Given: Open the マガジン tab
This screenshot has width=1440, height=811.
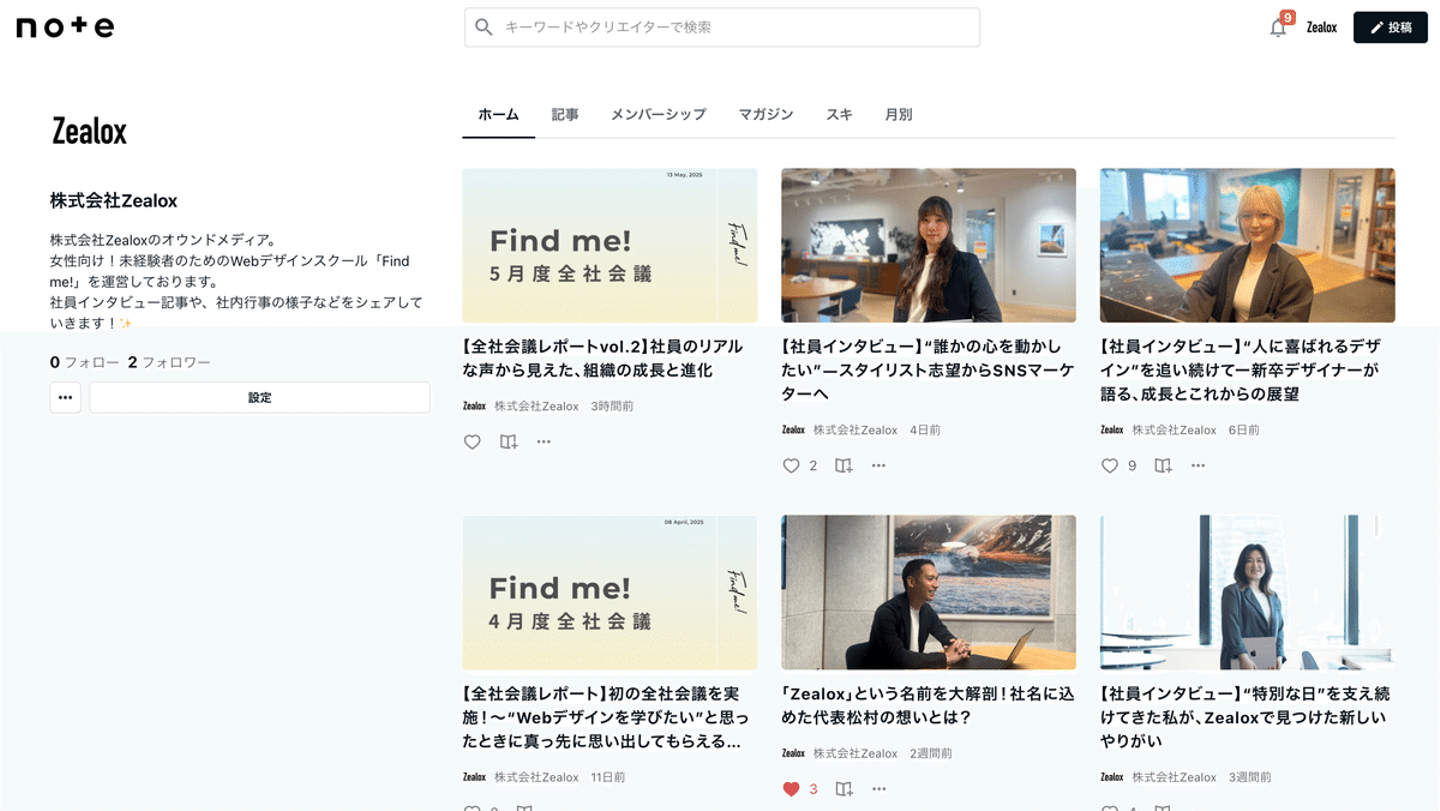Looking at the screenshot, I should coord(766,114).
